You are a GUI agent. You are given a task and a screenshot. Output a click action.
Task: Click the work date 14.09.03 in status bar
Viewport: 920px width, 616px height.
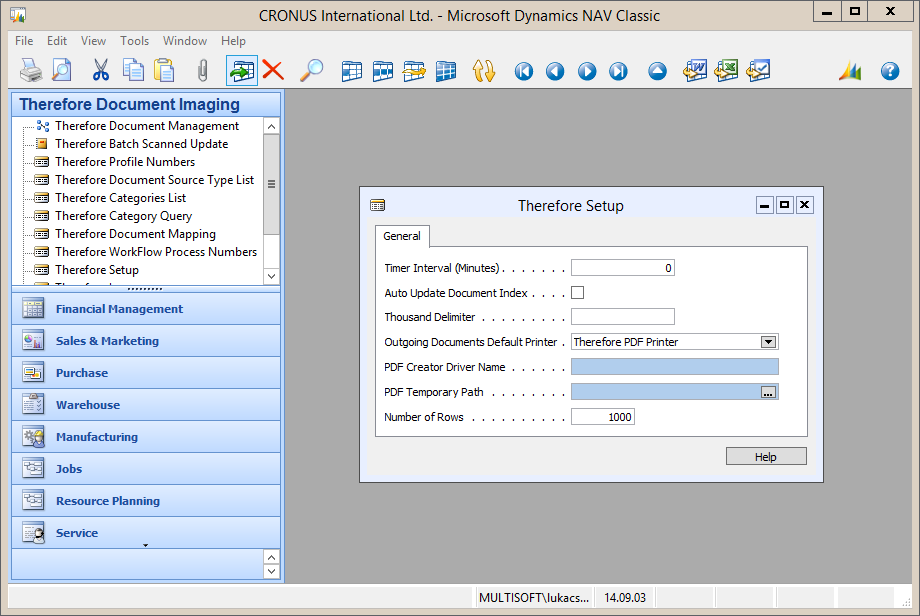tap(625, 598)
